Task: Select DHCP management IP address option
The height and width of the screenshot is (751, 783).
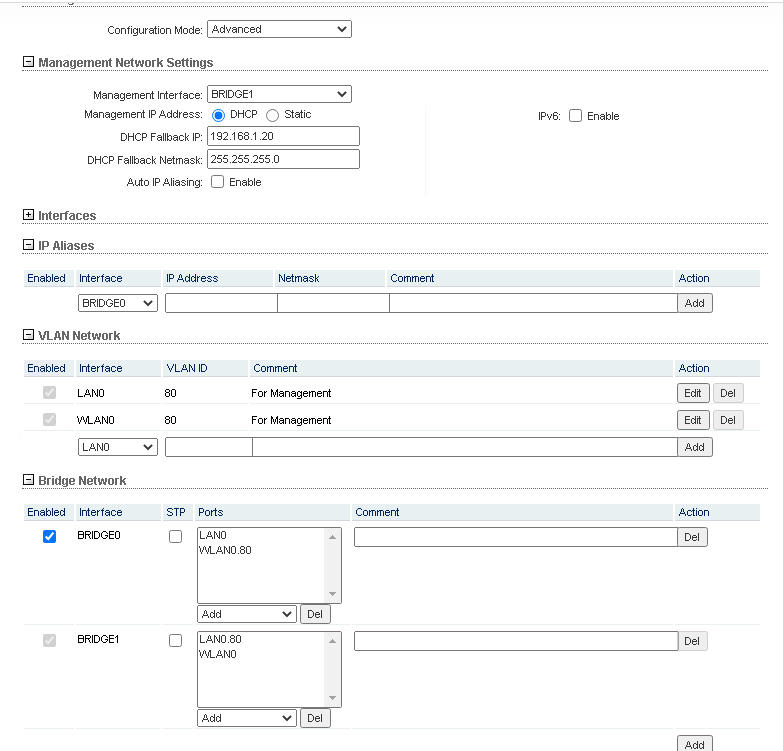Action: click(x=219, y=115)
